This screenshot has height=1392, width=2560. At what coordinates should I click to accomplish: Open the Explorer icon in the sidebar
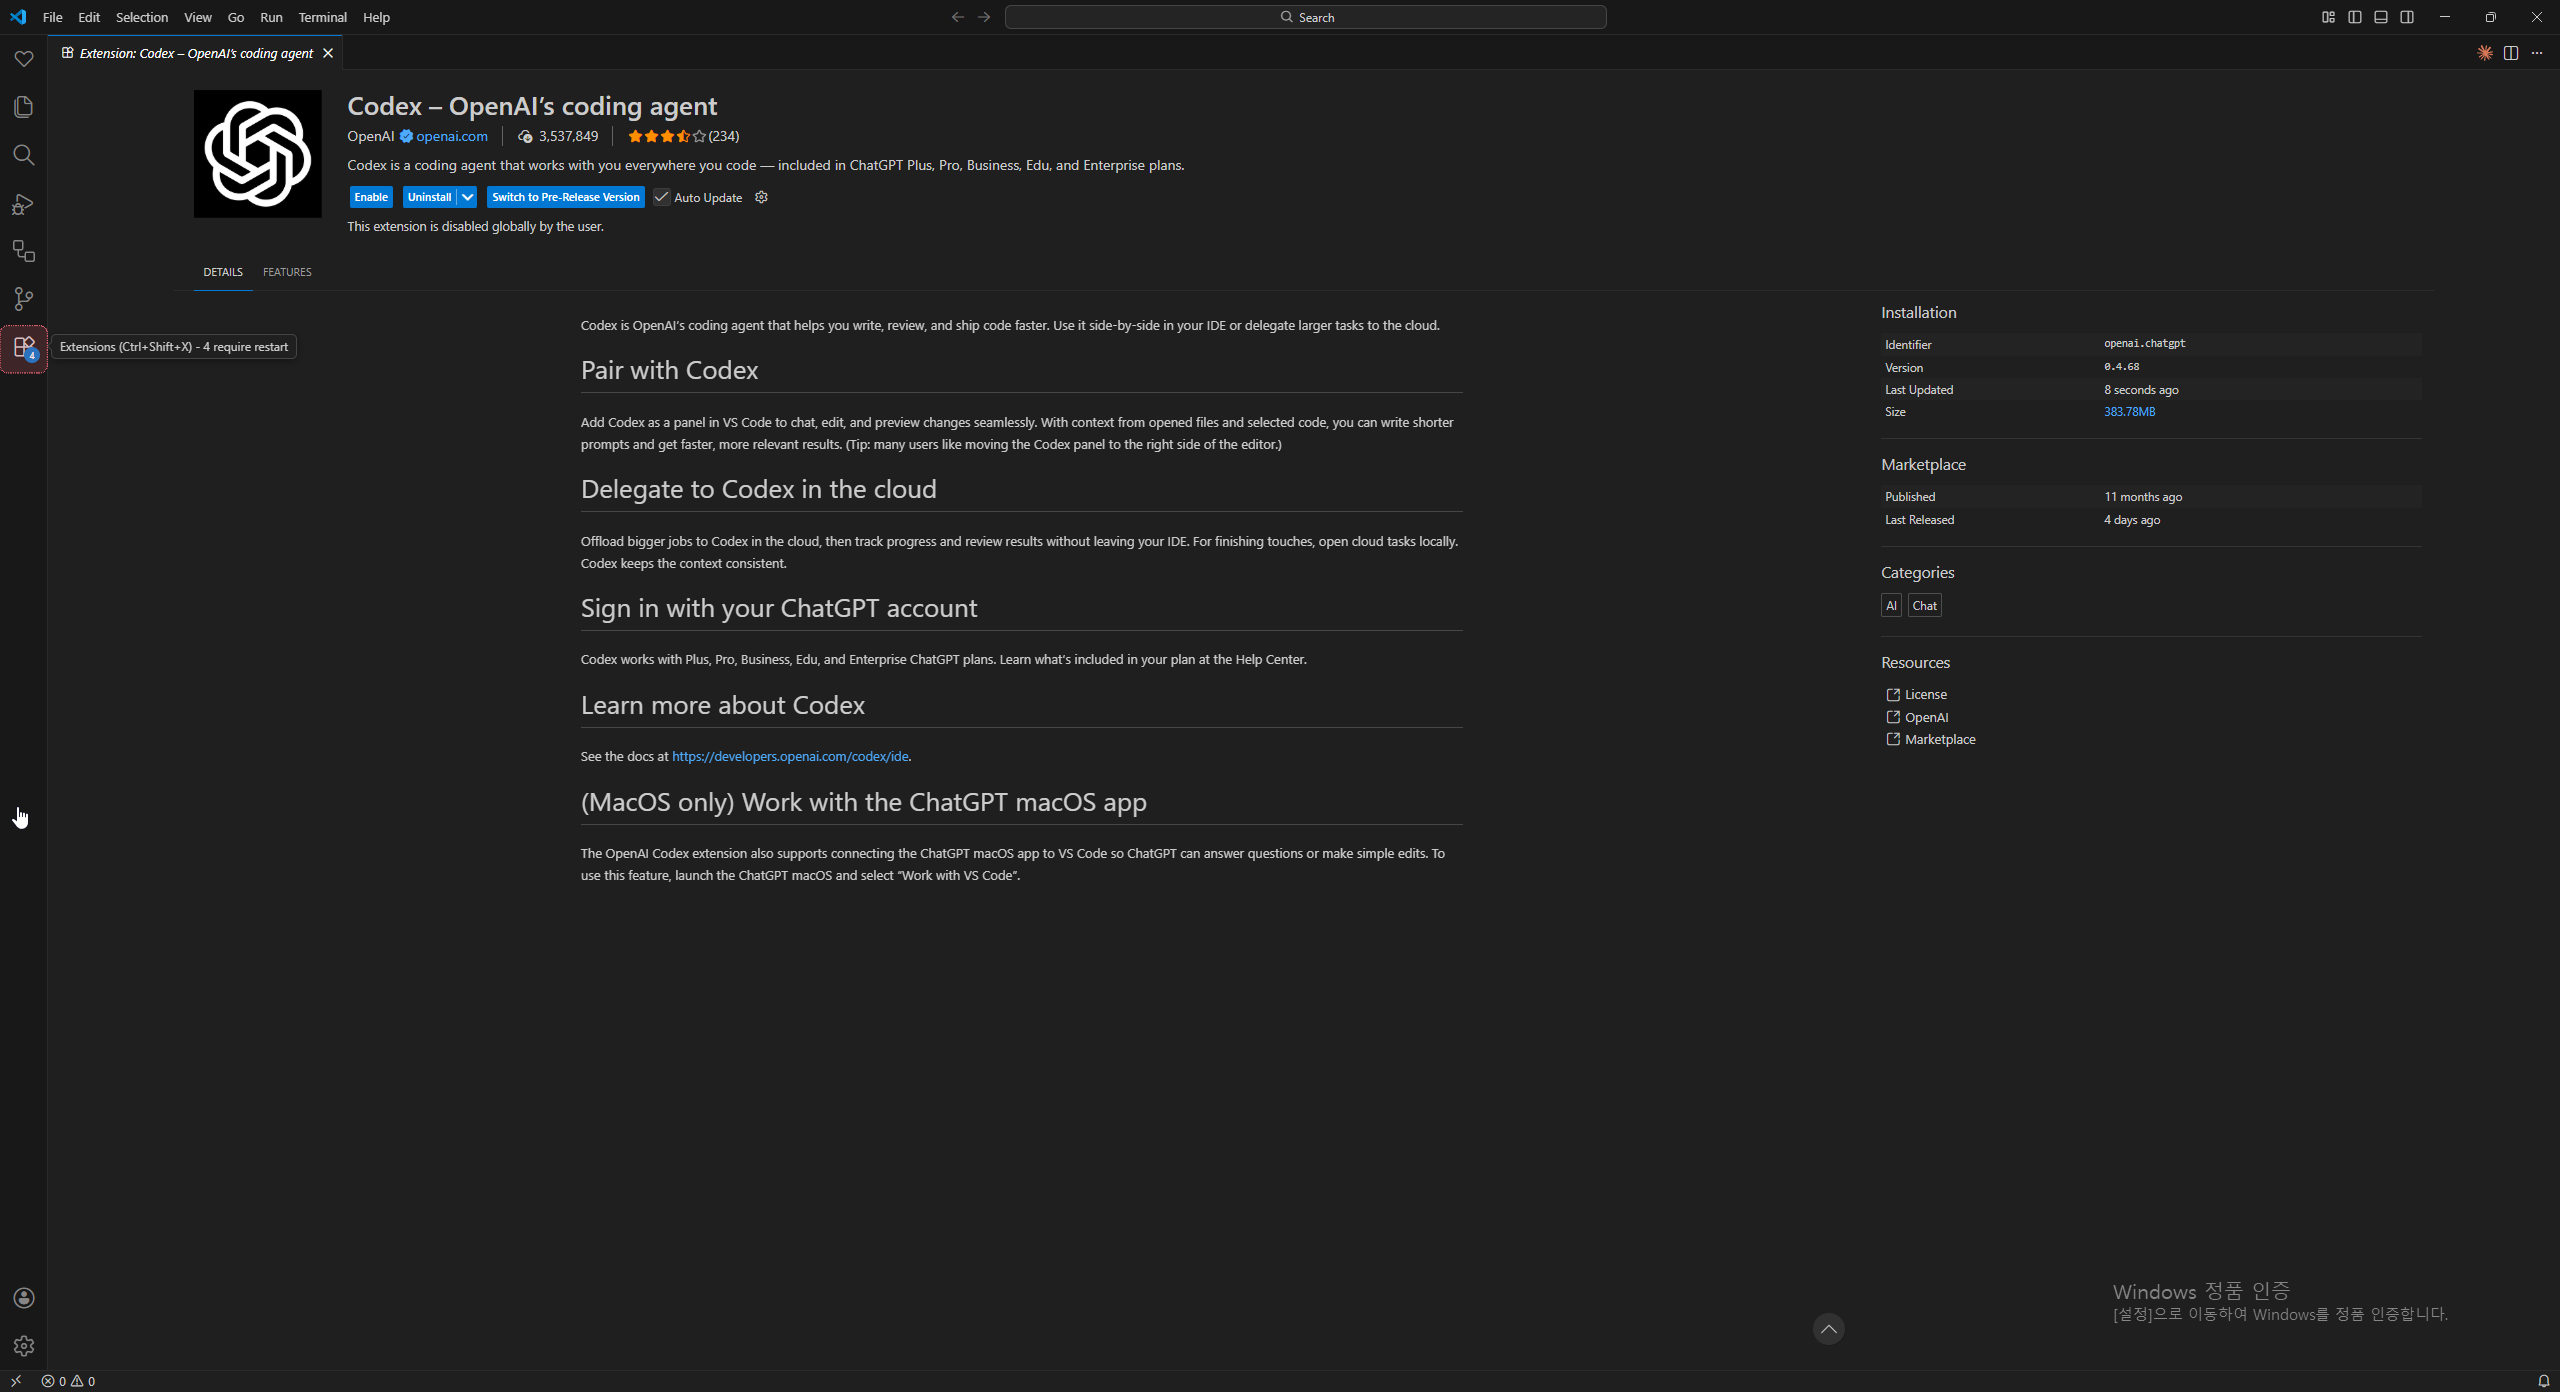24,107
